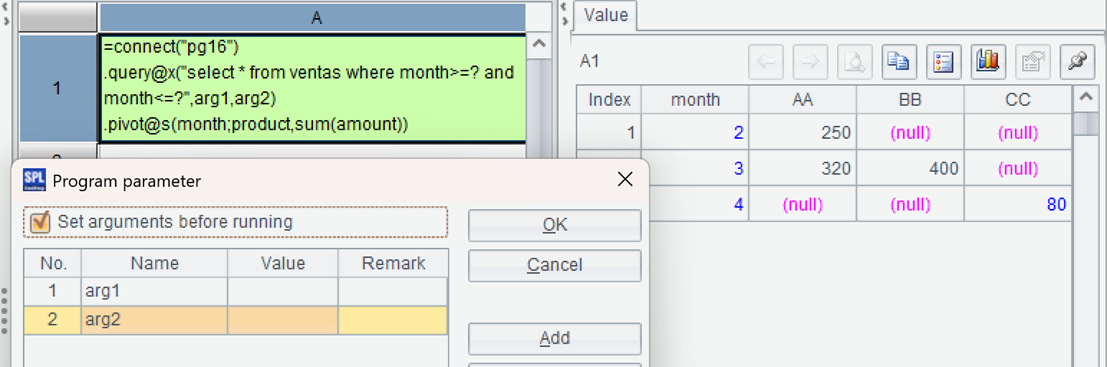Click scroll-up arrow of cell A1 editor
1107x367 pixels.
click(539, 45)
